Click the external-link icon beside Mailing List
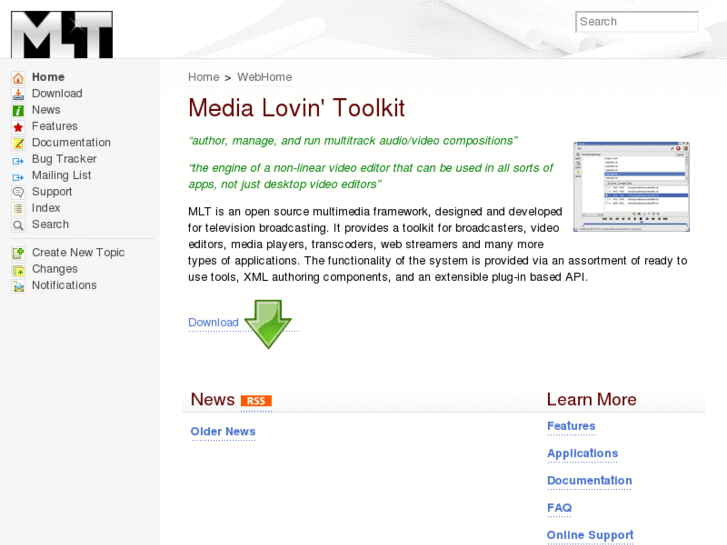The width and height of the screenshot is (727, 545). (18, 177)
